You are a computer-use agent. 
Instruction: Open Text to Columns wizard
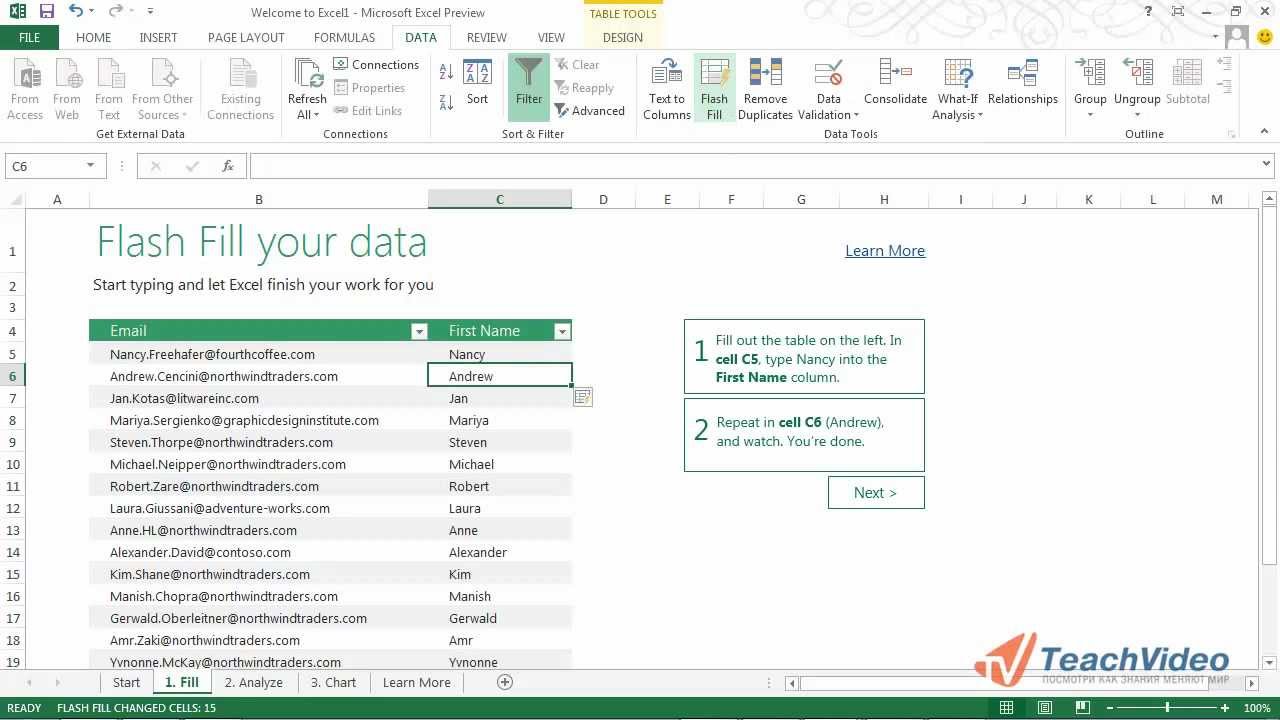(666, 89)
